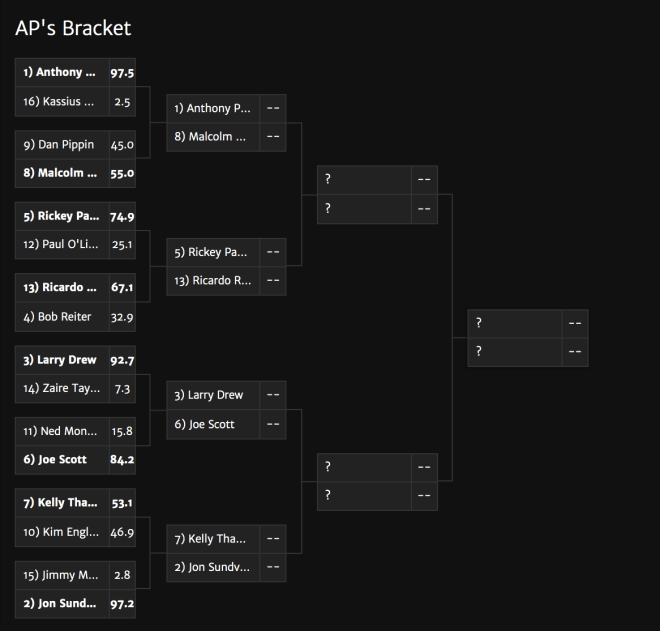Select 2) Jon Sund... with 97.2
The image size is (660, 631).
[75, 604]
